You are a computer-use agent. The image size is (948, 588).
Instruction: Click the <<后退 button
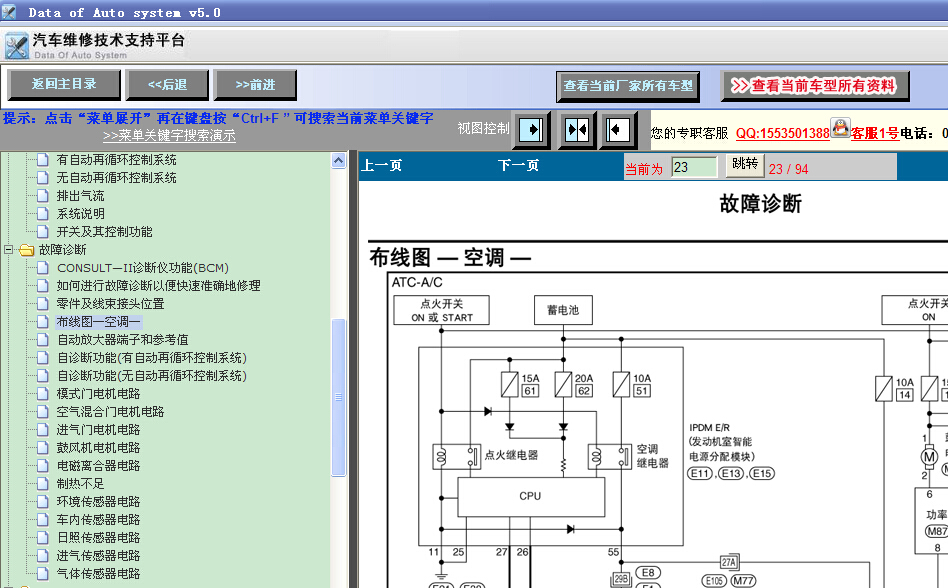[167, 85]
